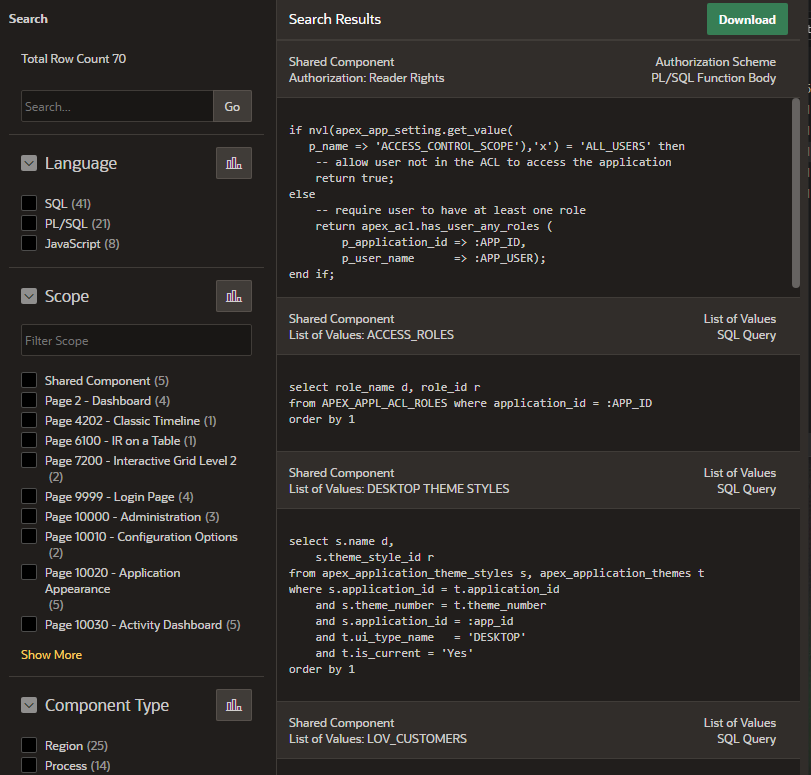The width and height of the screenshot is (811, 775).
Task: Collapse the Language facet section
Action: (29, 163)
